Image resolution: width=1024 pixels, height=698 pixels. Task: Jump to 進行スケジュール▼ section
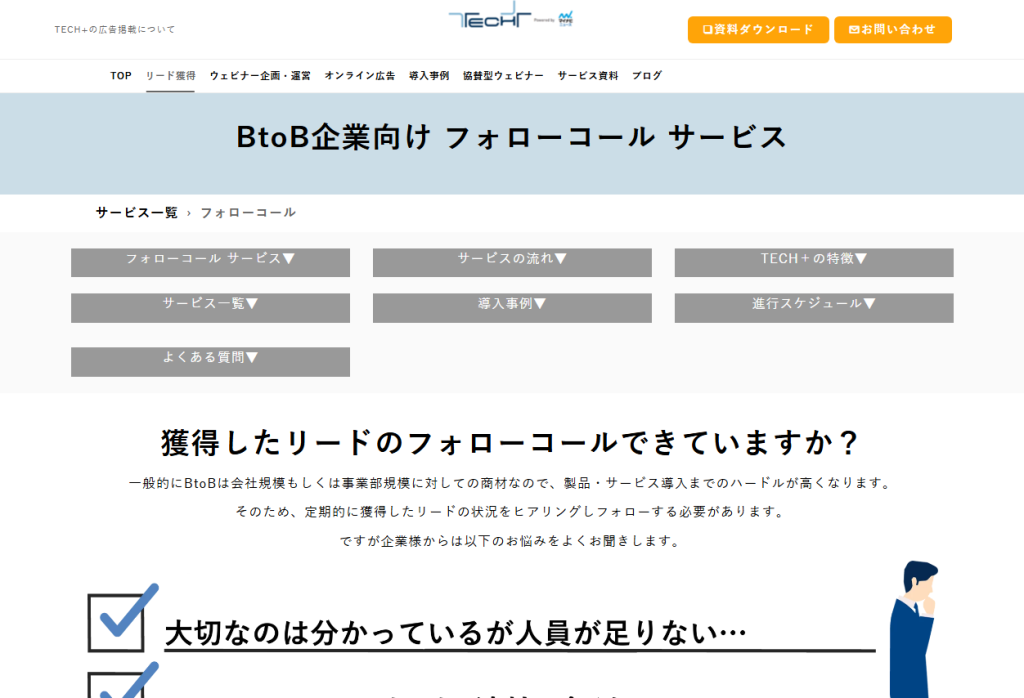click(x=813, y=307)
